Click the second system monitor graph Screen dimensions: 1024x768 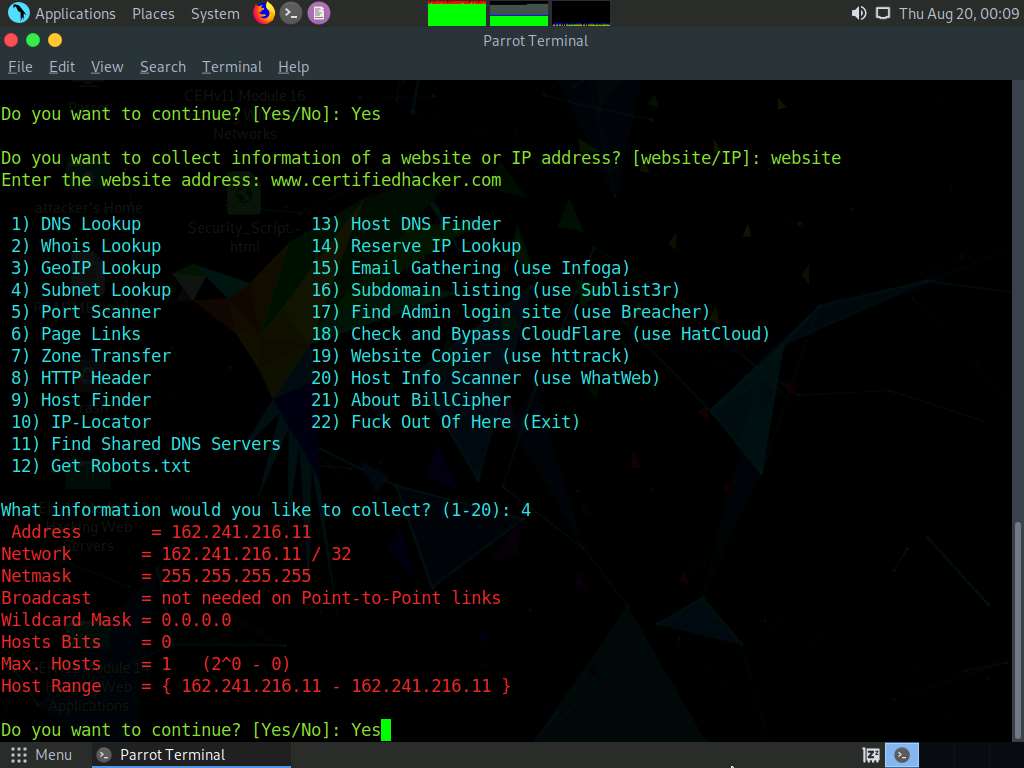tap(519, 13)
